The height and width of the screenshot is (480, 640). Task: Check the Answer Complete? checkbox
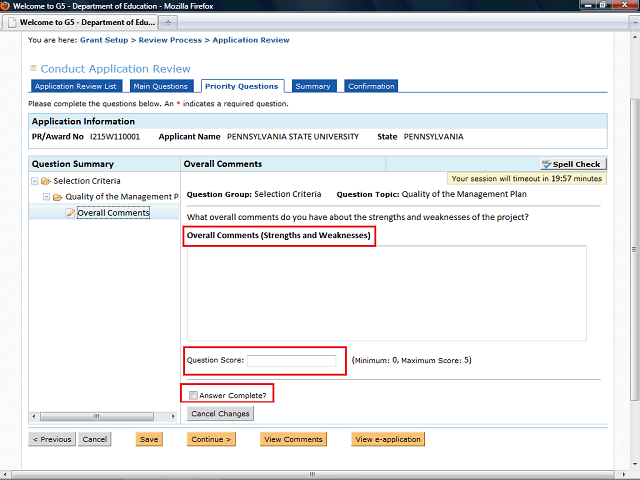(x=193, y=395)
